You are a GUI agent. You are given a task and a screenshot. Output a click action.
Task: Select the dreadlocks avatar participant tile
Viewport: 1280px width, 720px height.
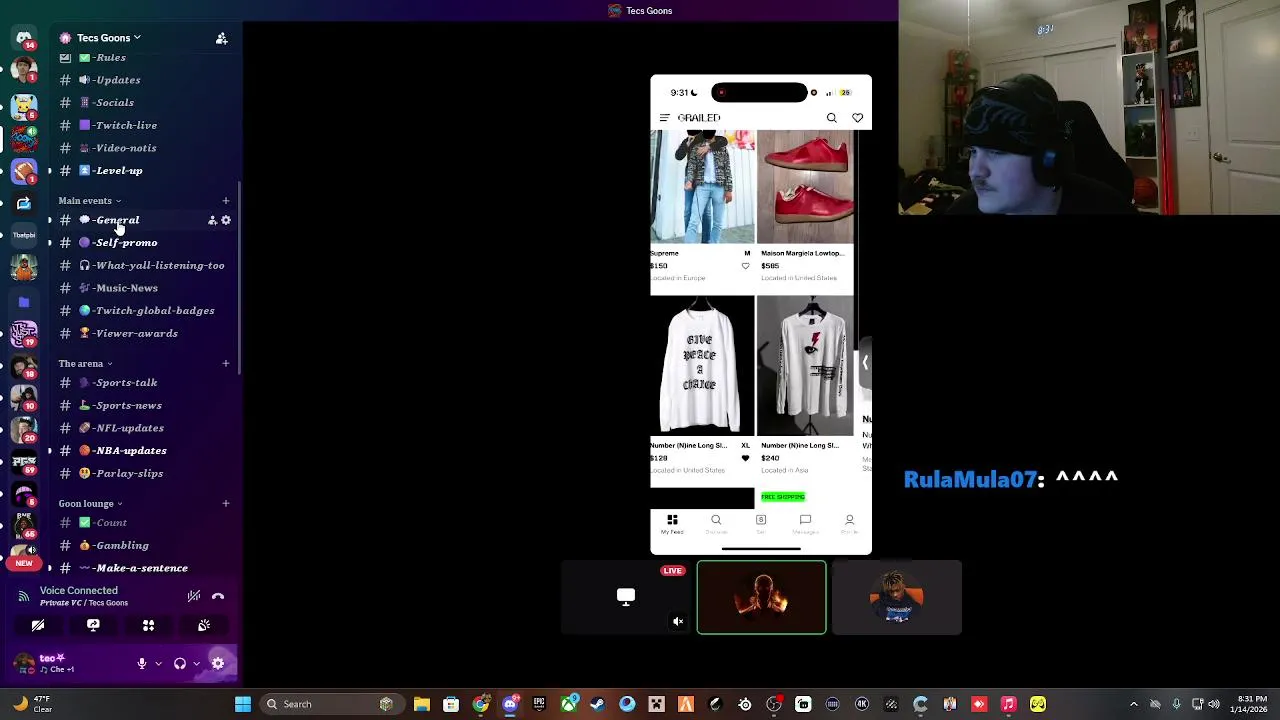coord(897,597)
